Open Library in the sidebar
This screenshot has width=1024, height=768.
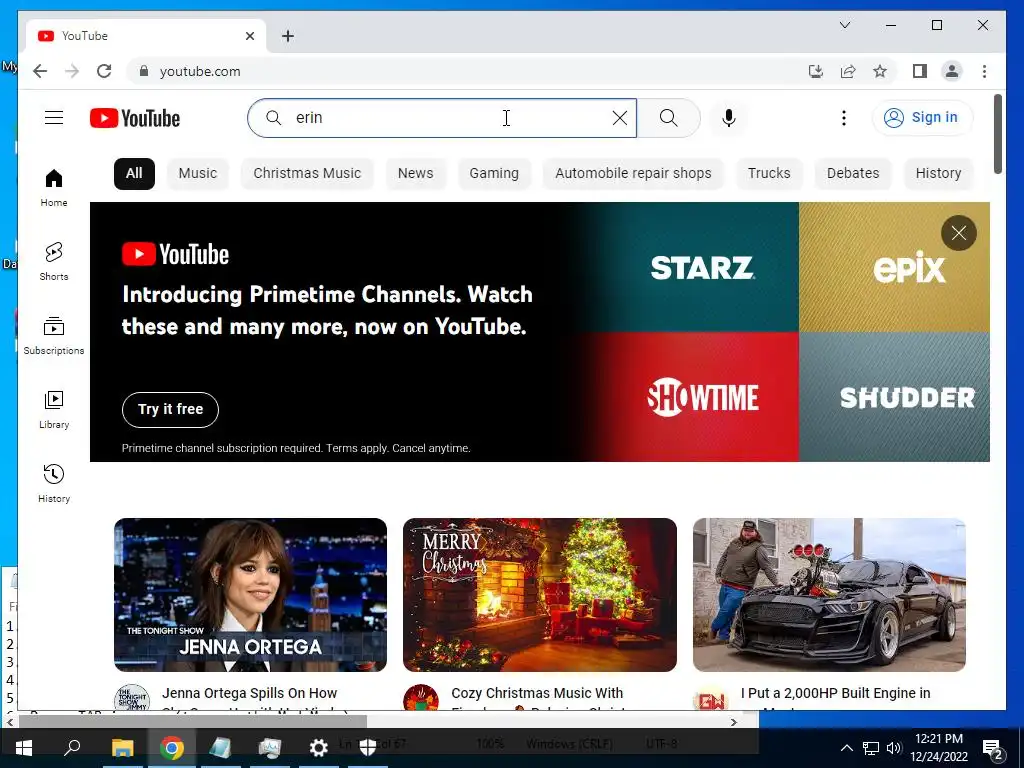tap(54, 409)
